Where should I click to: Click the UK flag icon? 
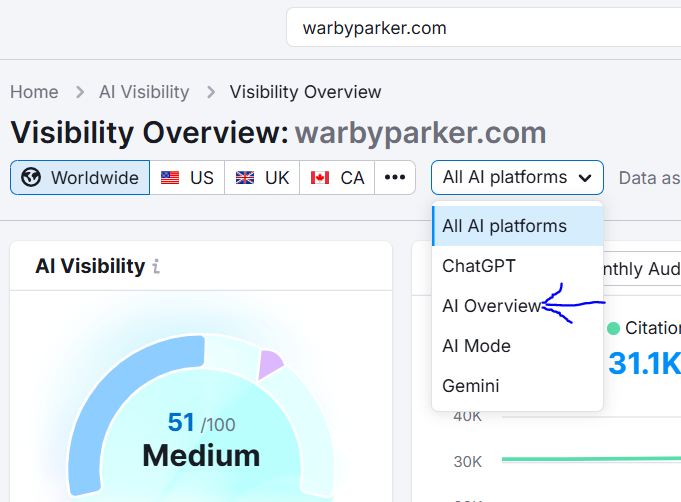tap(245, 178)
